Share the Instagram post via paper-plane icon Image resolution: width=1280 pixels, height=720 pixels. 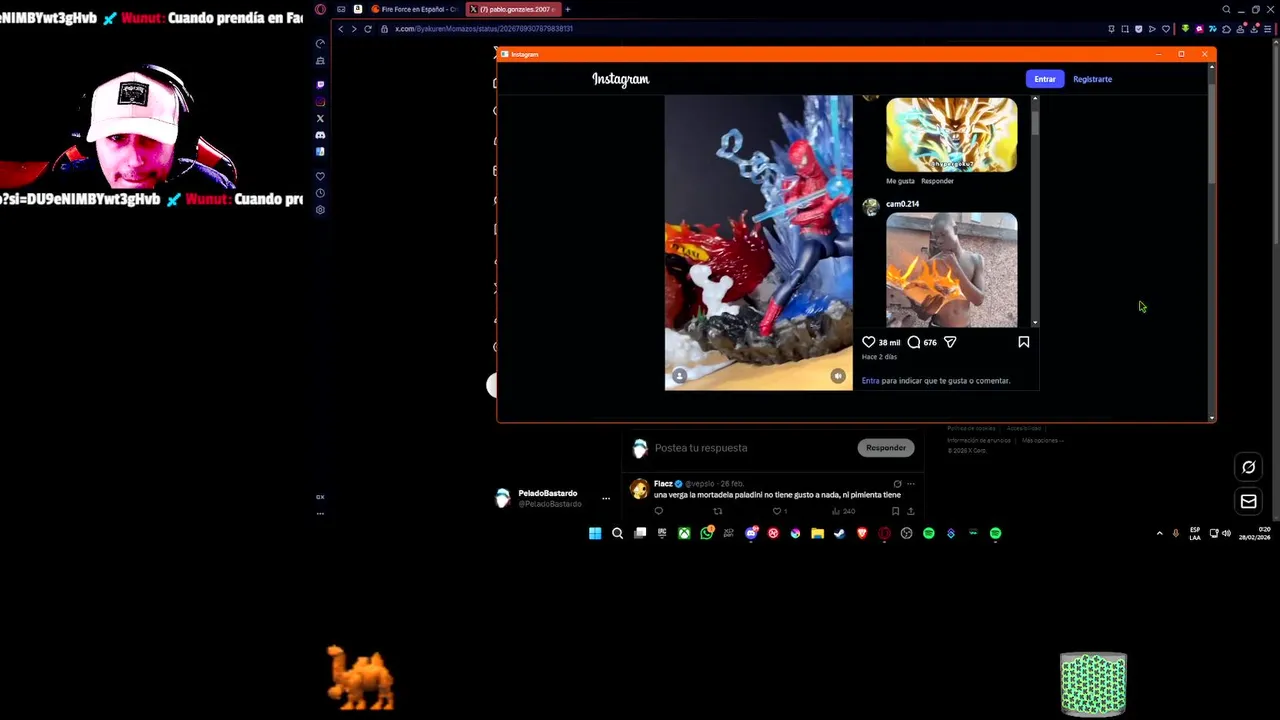pyautogui.click(x=950, y=342)
